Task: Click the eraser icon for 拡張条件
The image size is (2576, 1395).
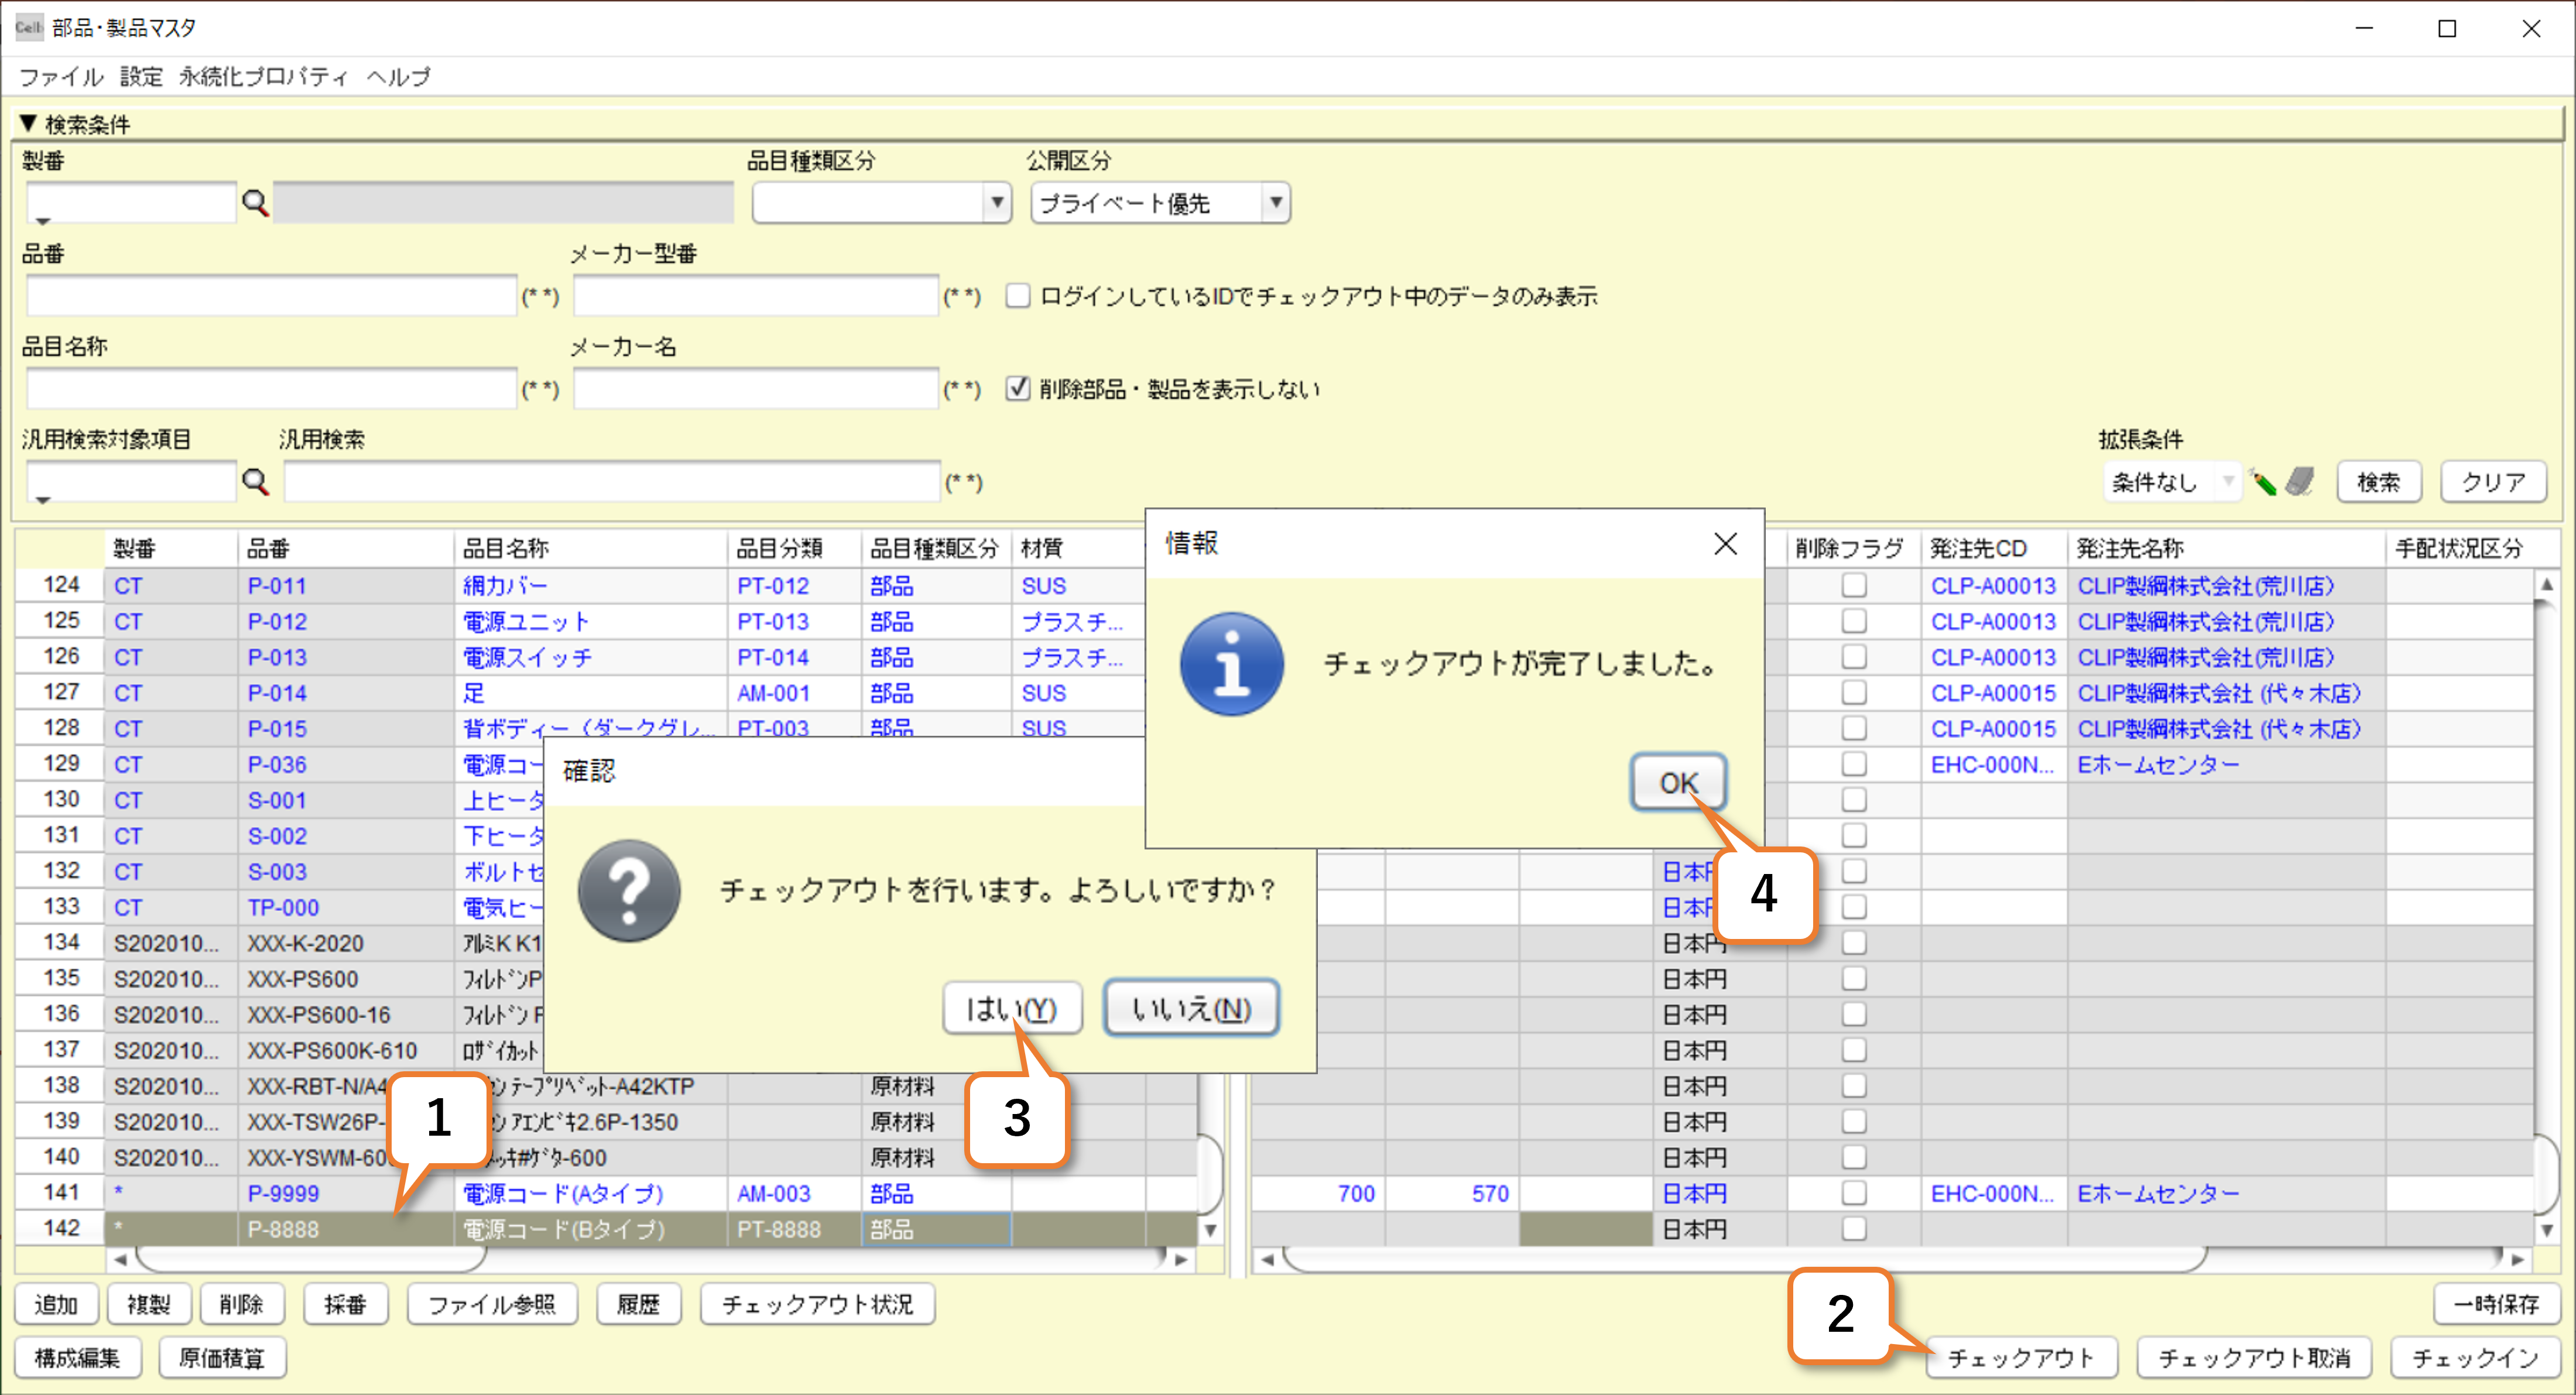Action: pos(2300,482)
